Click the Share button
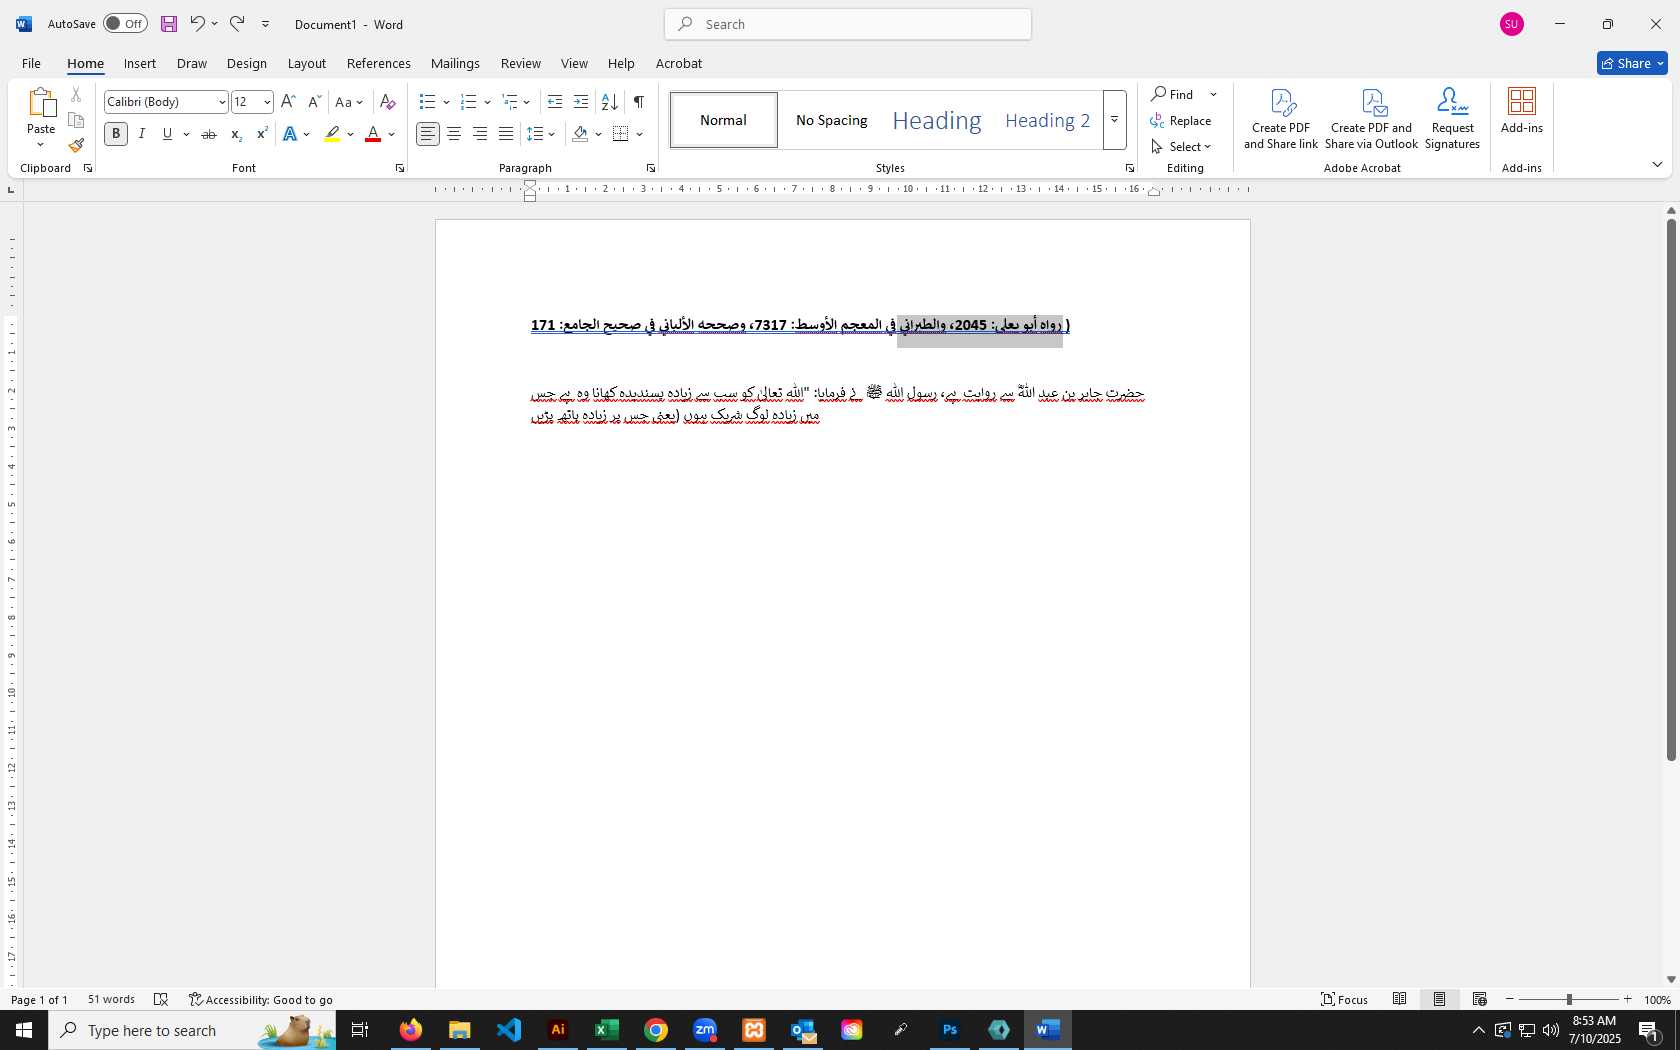 pos(1632,63)
